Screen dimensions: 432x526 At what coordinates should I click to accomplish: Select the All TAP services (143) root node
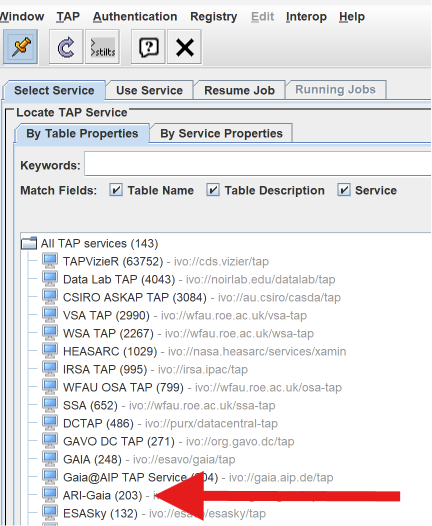coord(99,243)
